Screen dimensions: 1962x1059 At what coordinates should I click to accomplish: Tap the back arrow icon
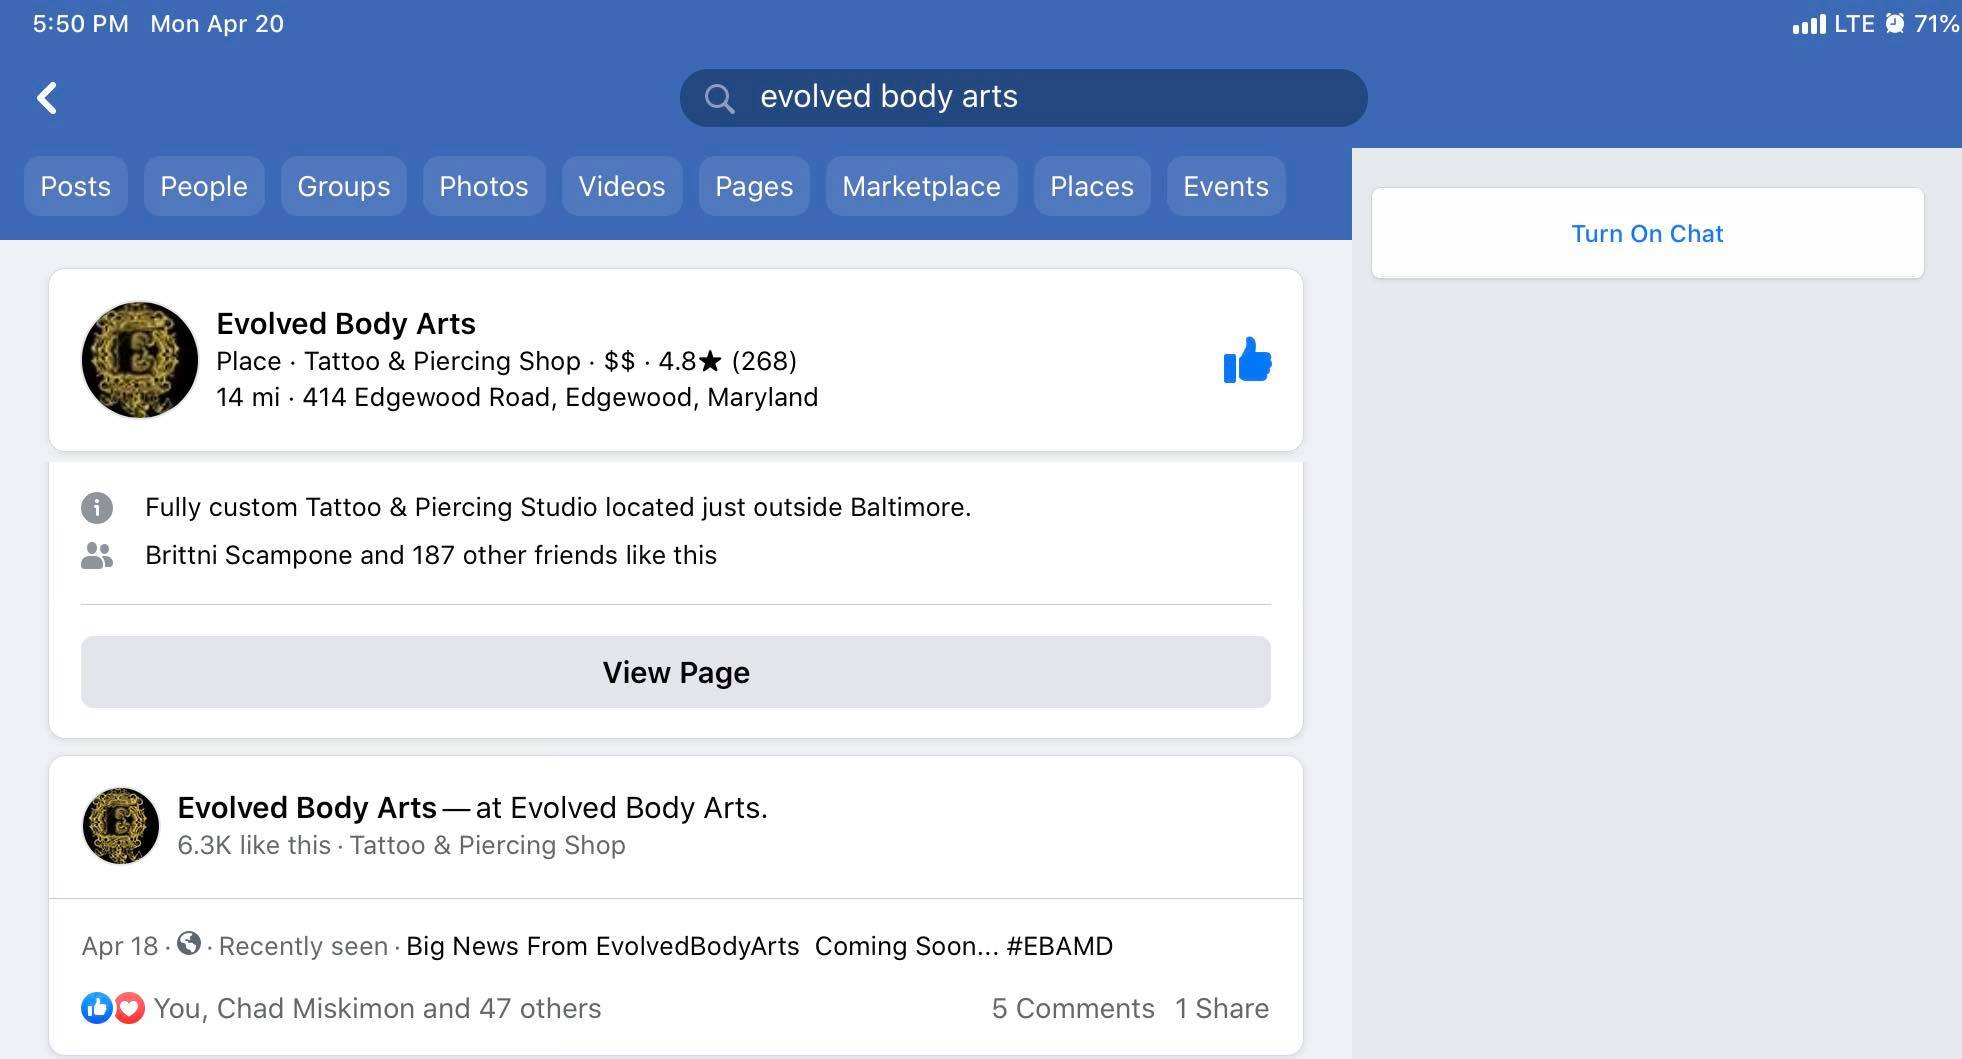click(x=47, y=98)
